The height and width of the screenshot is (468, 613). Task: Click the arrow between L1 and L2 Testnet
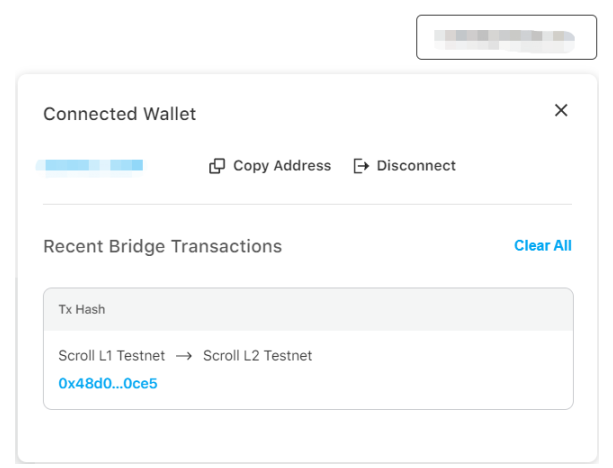[x=184, y=356]
